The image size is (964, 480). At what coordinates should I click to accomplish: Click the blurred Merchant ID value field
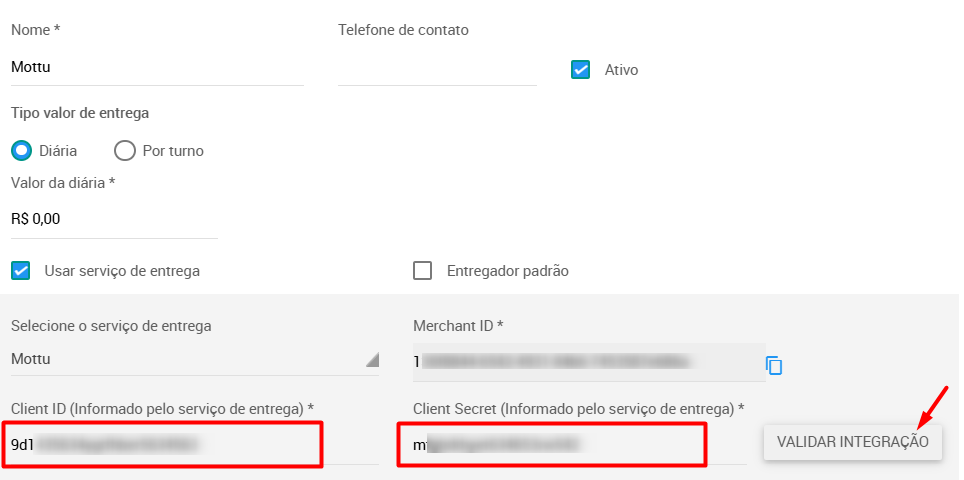(x=589, y=362)
